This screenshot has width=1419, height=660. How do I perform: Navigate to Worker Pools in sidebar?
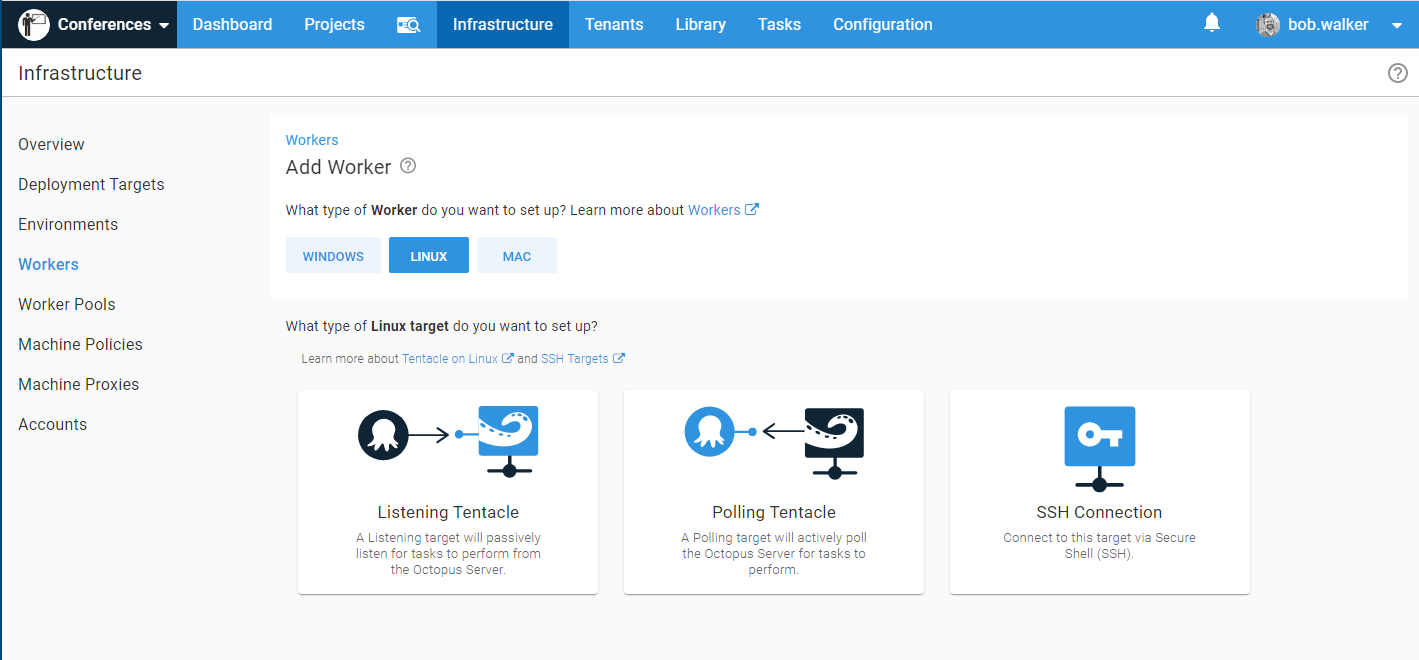pyautogui.click(x=67, y=304)
